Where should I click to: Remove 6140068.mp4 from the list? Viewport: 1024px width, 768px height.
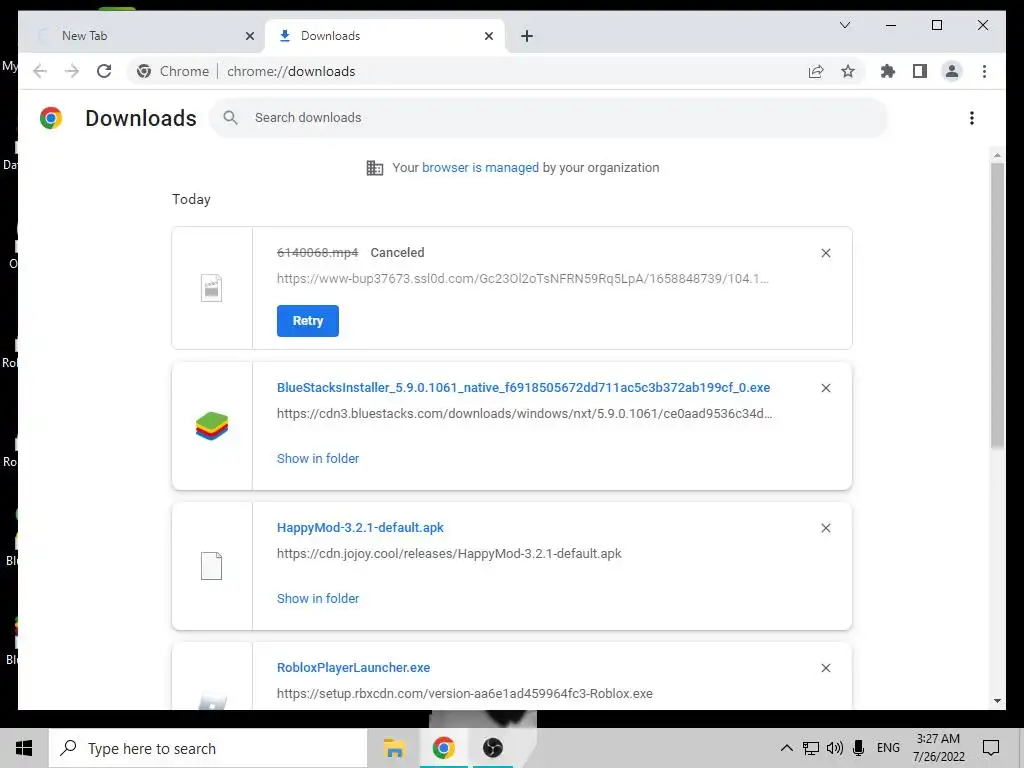click(825, 253)
